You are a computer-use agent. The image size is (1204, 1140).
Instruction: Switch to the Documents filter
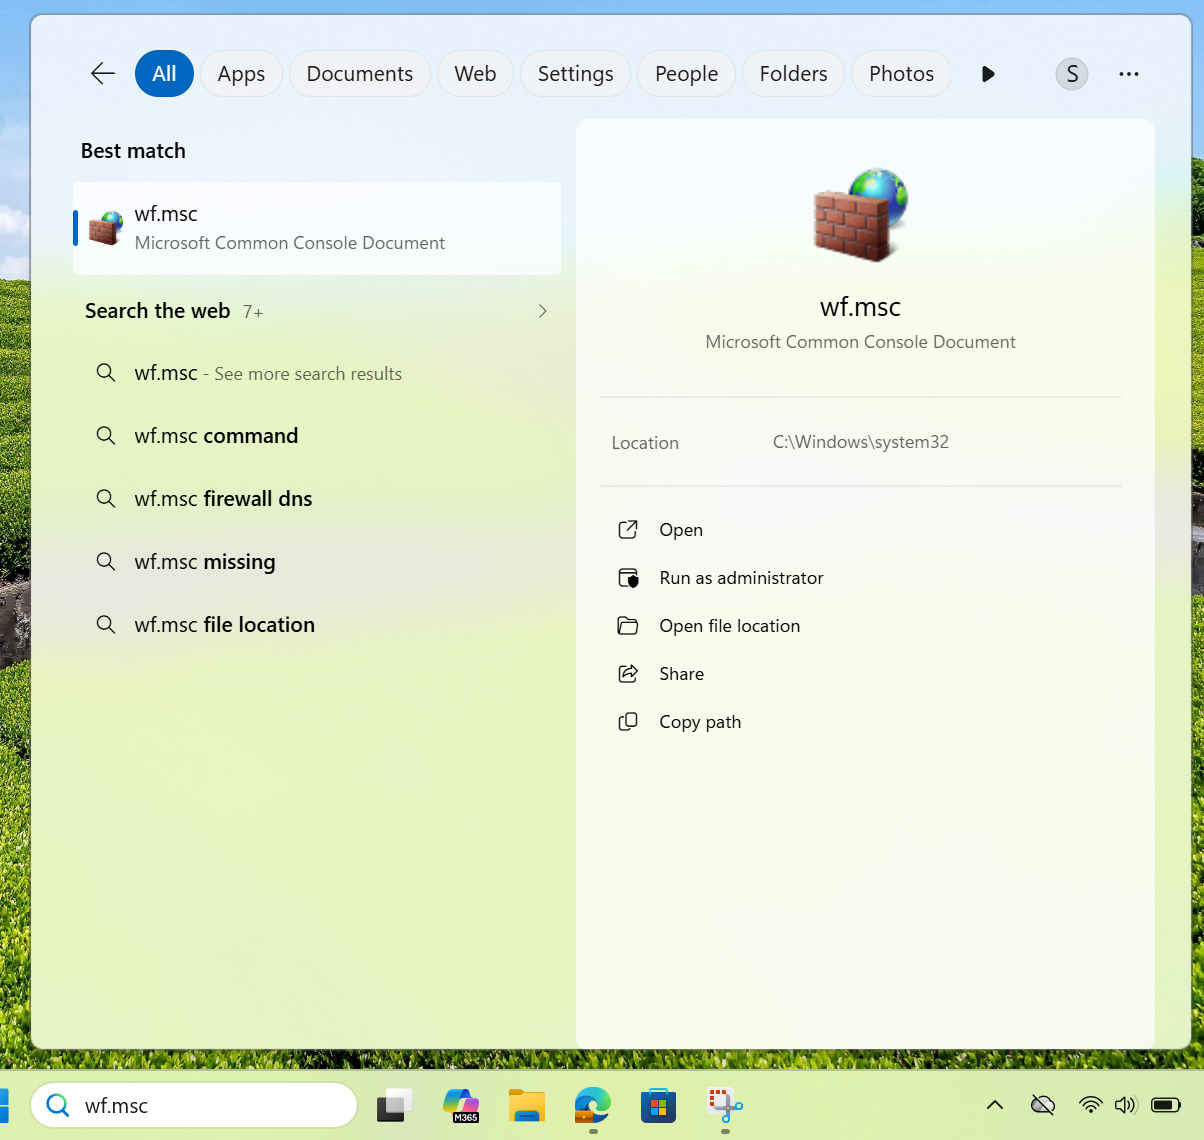tap(360, 74)
